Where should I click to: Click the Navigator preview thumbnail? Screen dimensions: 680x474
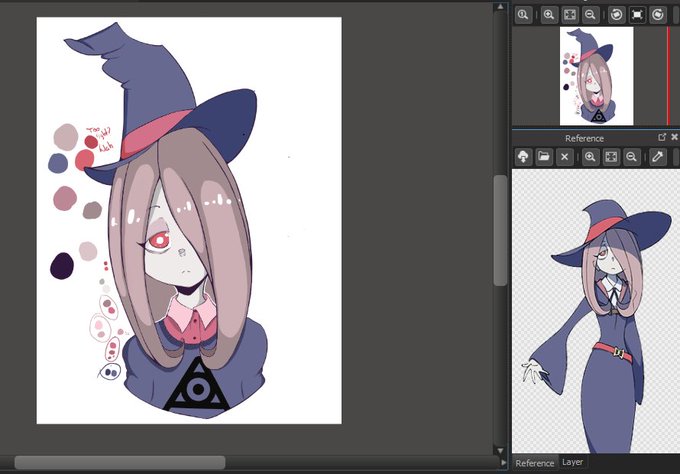tap(597, 76)
